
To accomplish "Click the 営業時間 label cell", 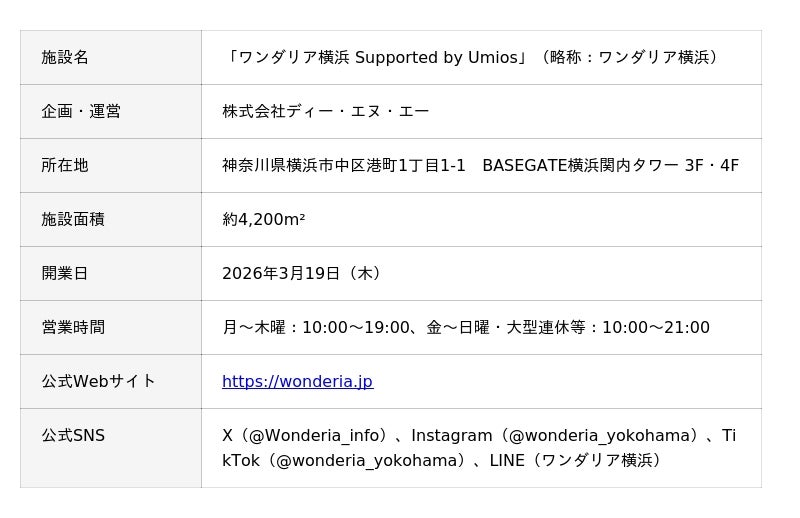I will coord(73,327).
